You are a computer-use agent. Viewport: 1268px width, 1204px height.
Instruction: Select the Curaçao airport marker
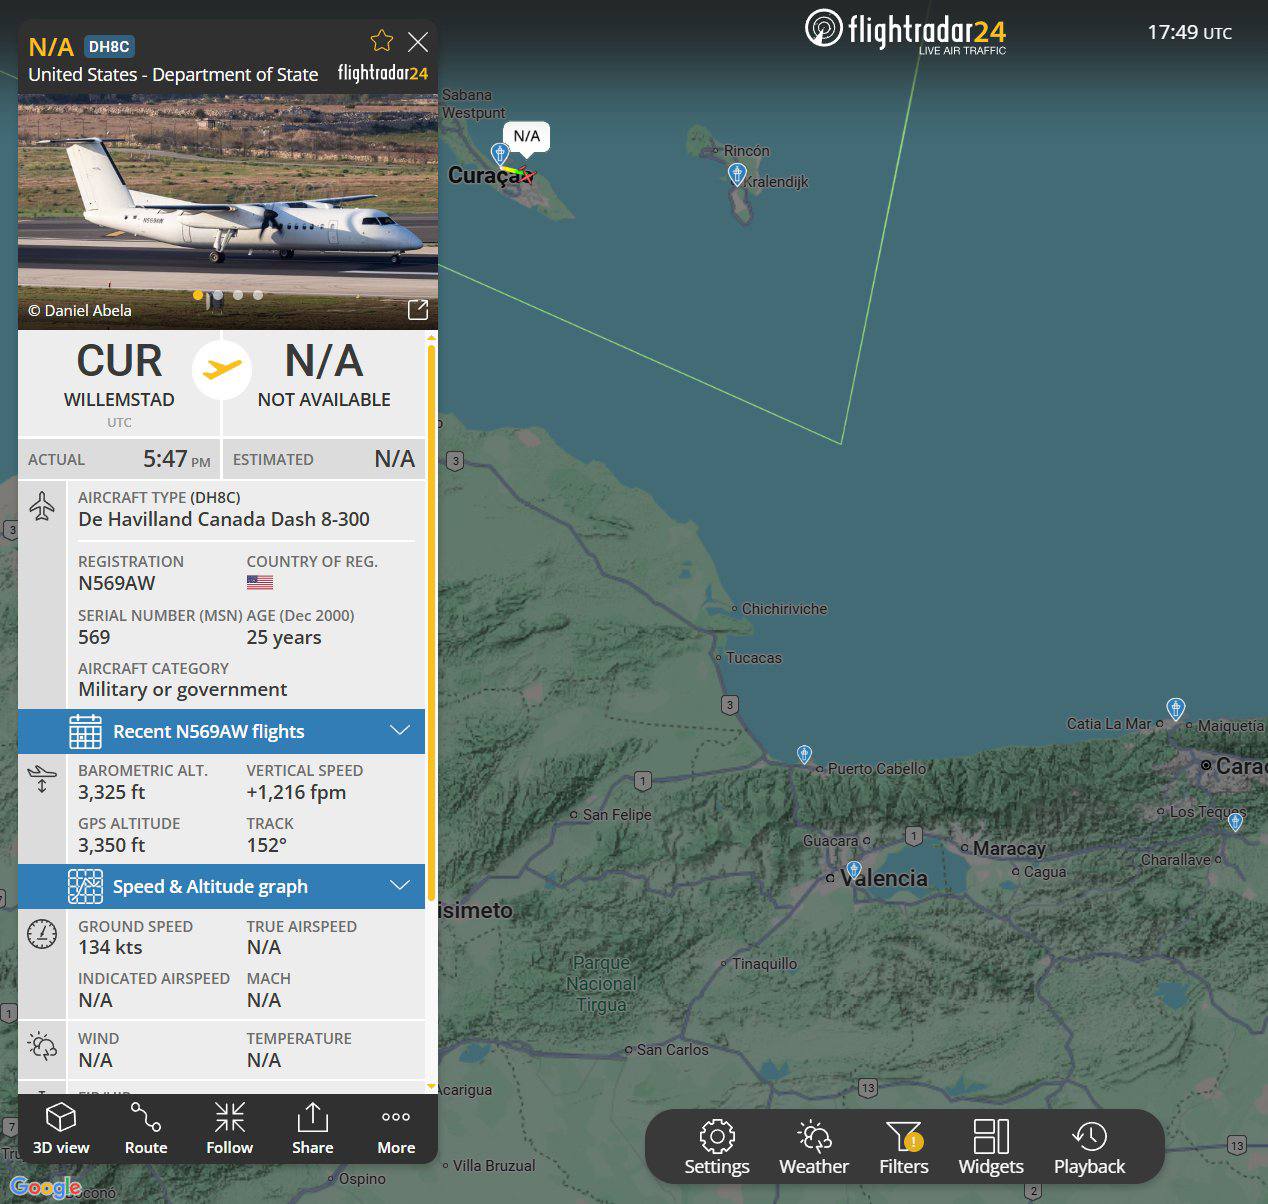tap(500, 153)
